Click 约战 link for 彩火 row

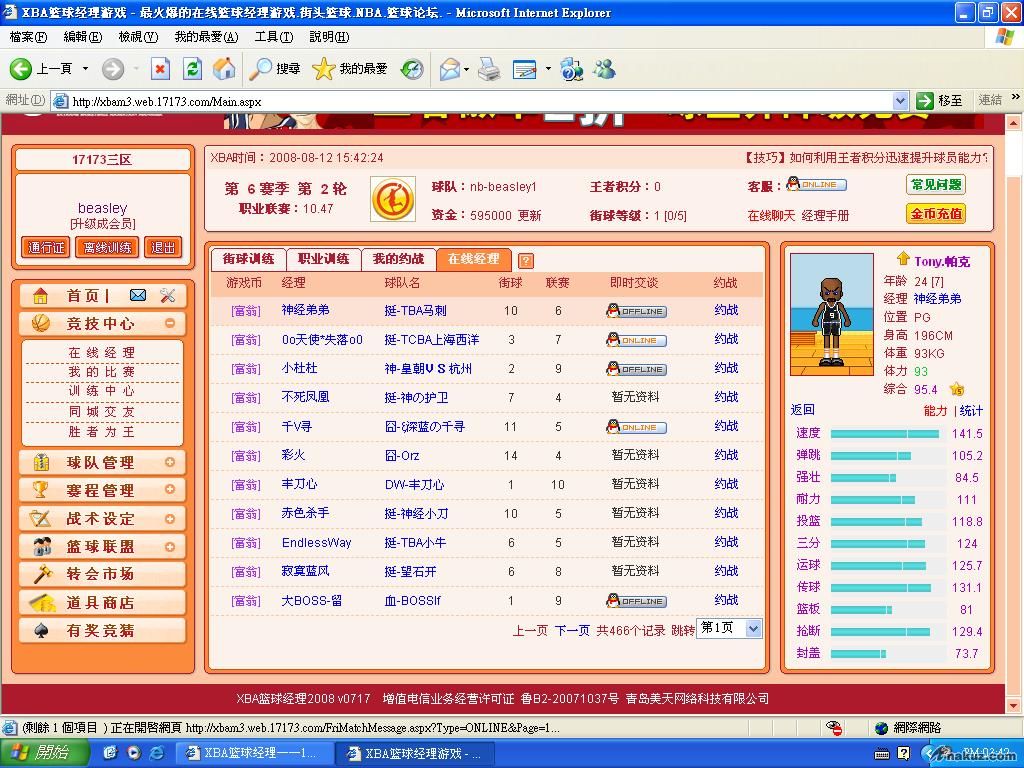[726, 455]
